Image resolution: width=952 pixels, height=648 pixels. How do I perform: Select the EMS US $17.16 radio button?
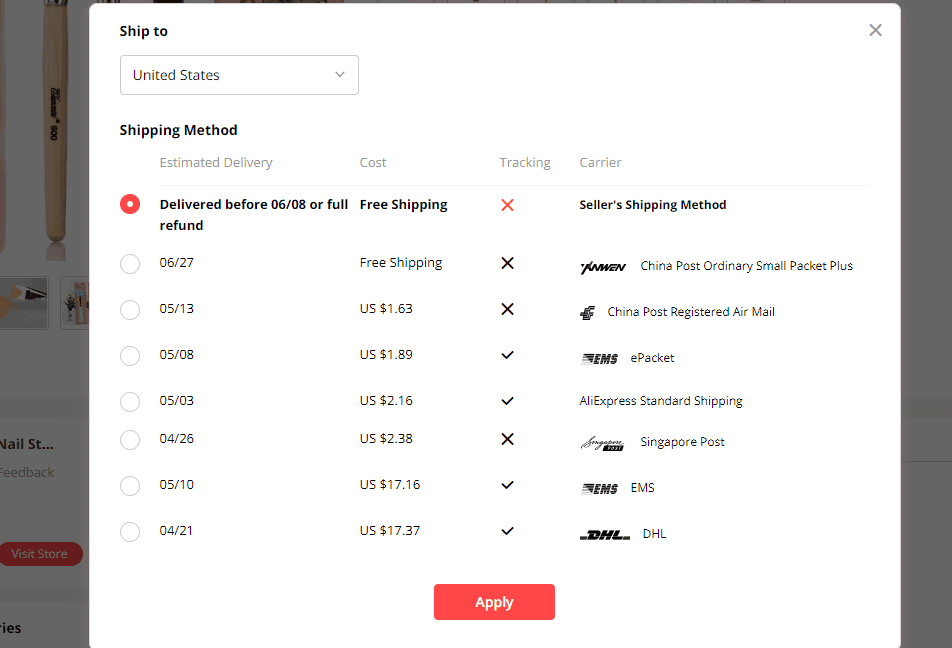pos(130,486)
